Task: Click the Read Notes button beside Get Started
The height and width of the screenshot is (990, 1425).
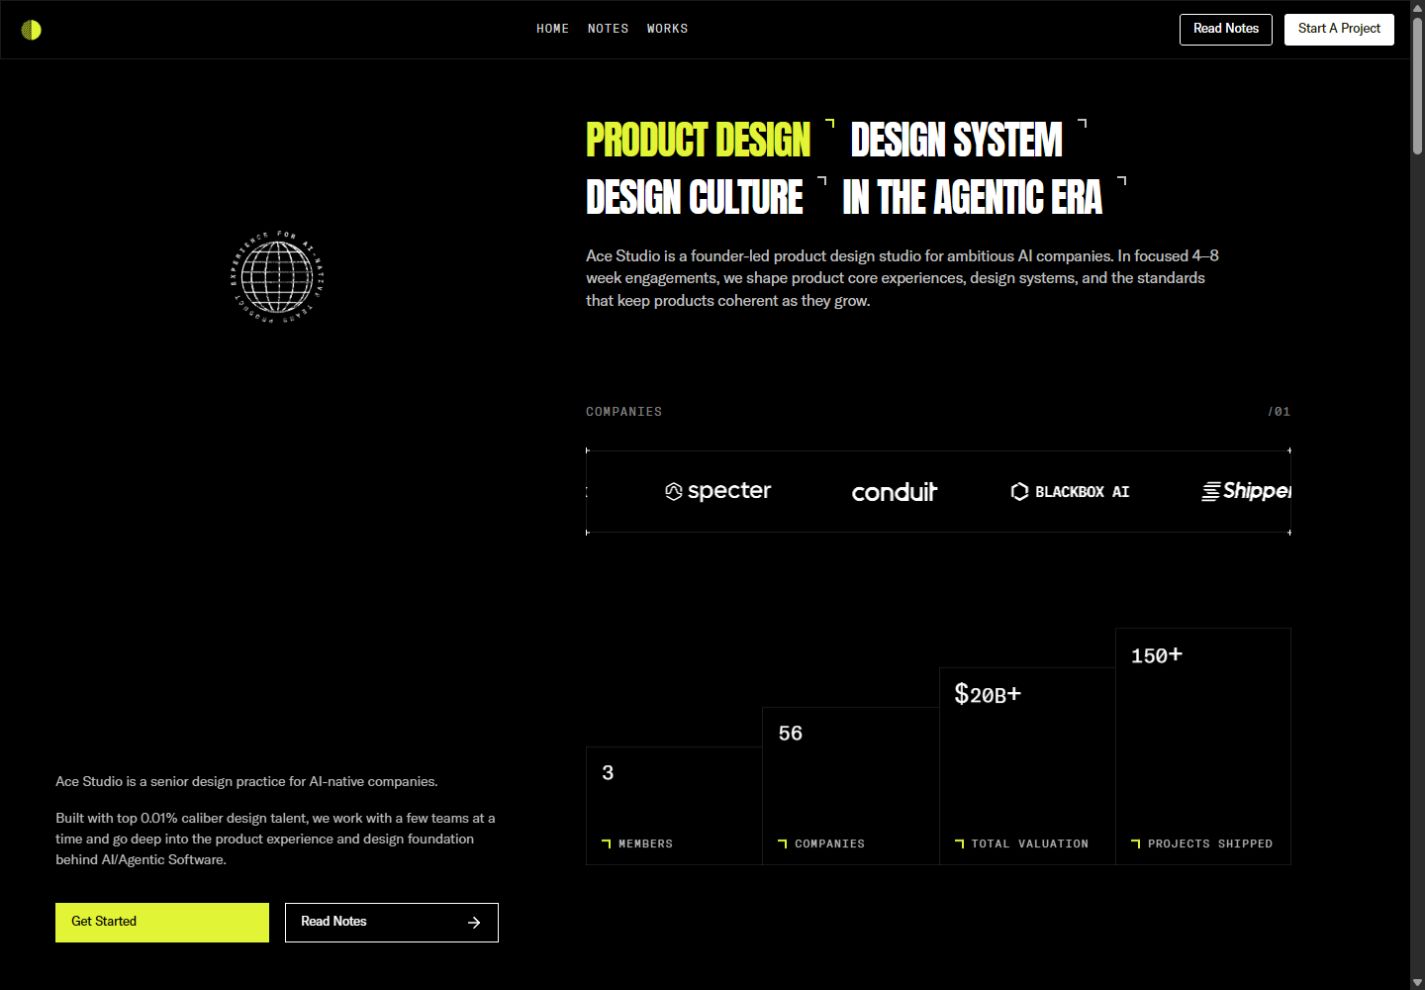Action: 392,922
